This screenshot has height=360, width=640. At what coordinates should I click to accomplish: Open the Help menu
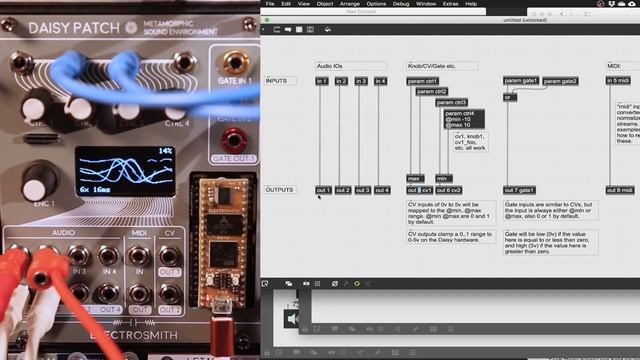[x=471, y=4]
